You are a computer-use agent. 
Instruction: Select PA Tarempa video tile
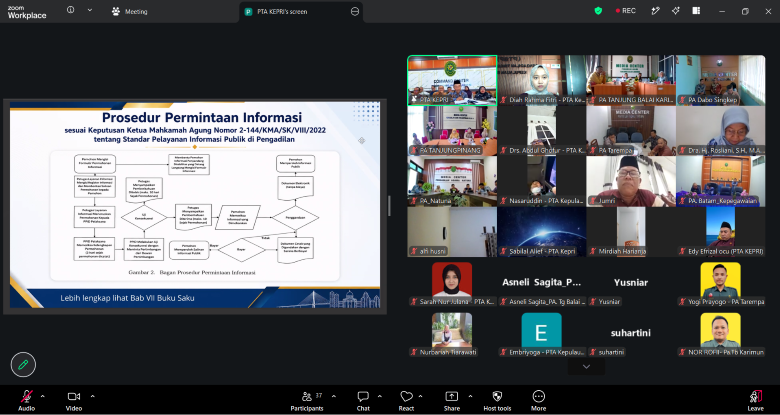(631, 130)
